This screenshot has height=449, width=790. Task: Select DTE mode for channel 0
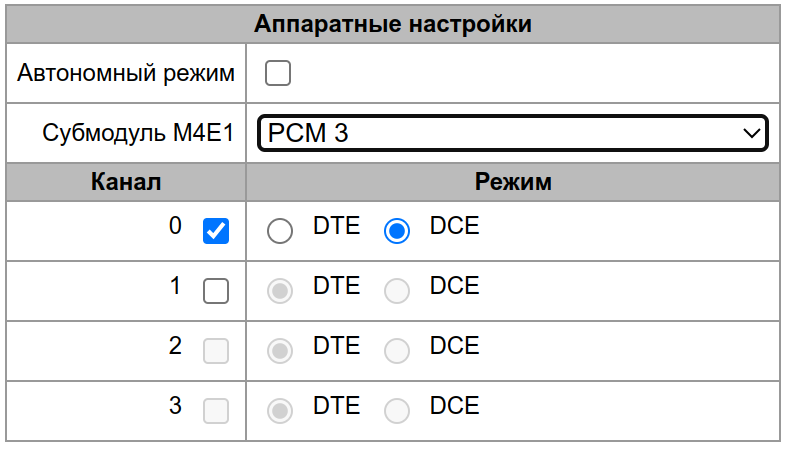point(280,231)
